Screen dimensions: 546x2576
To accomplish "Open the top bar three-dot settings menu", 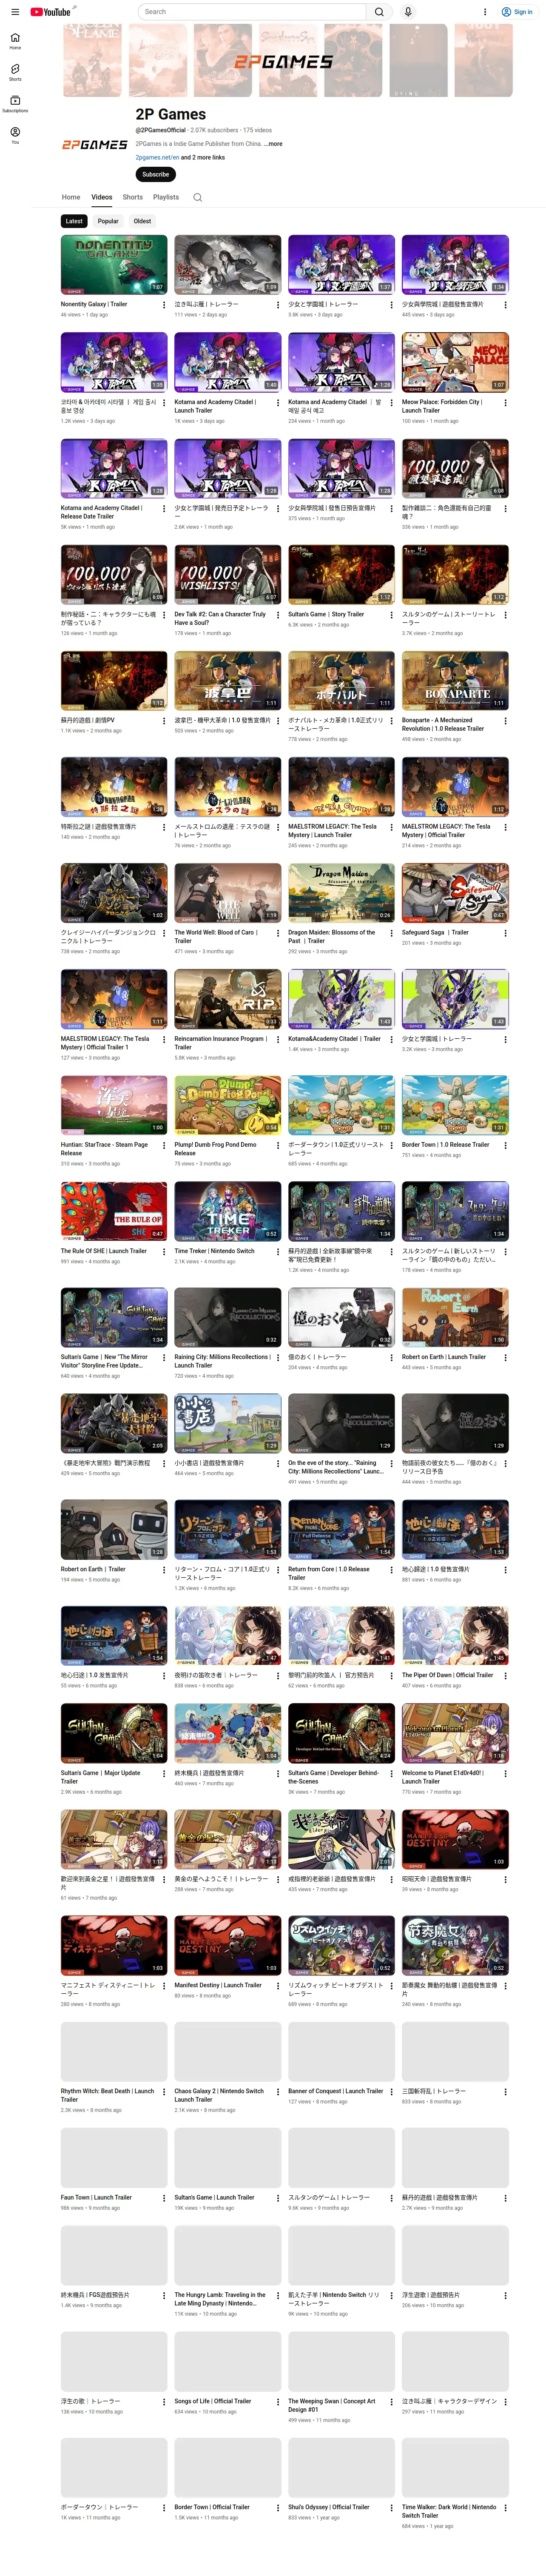I will (485, 12).
